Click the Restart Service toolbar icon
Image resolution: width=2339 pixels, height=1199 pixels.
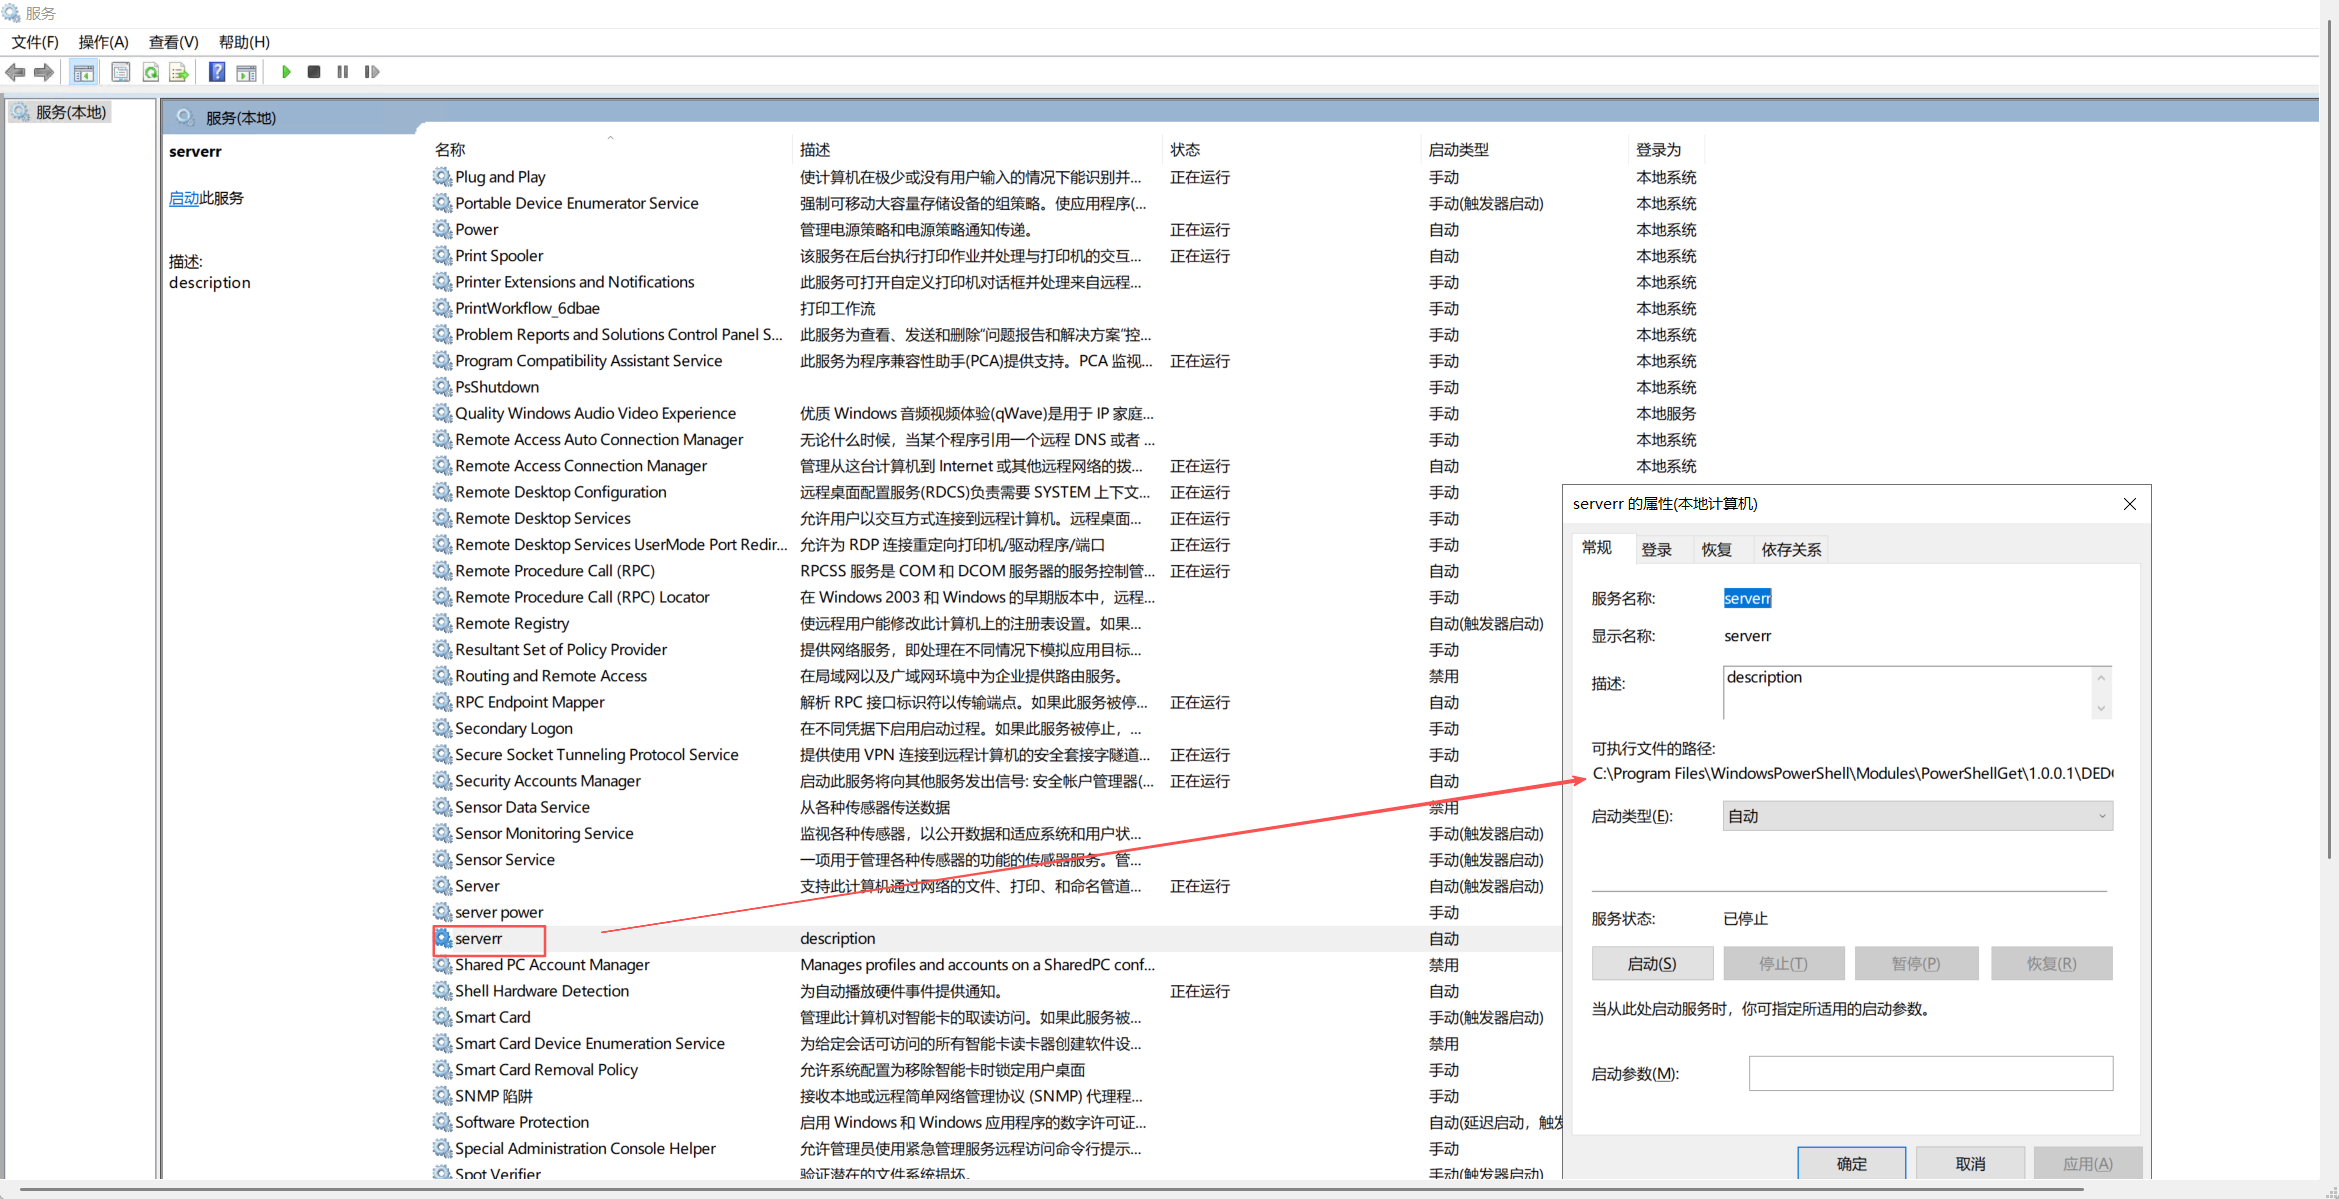(x=372, y=72)
